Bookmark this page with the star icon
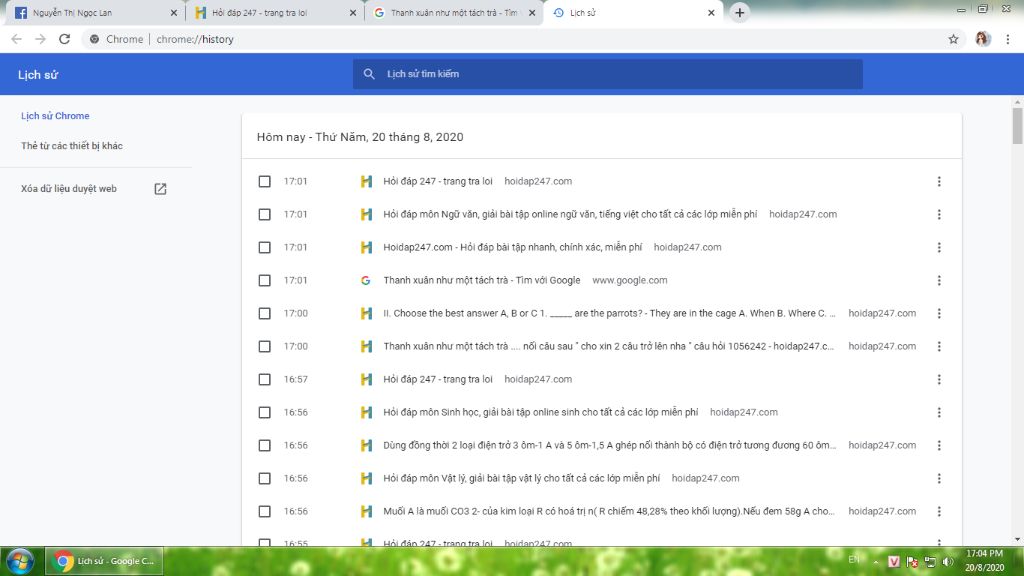The height and width of the screenshot is (576, 1024). click(953, 39)
